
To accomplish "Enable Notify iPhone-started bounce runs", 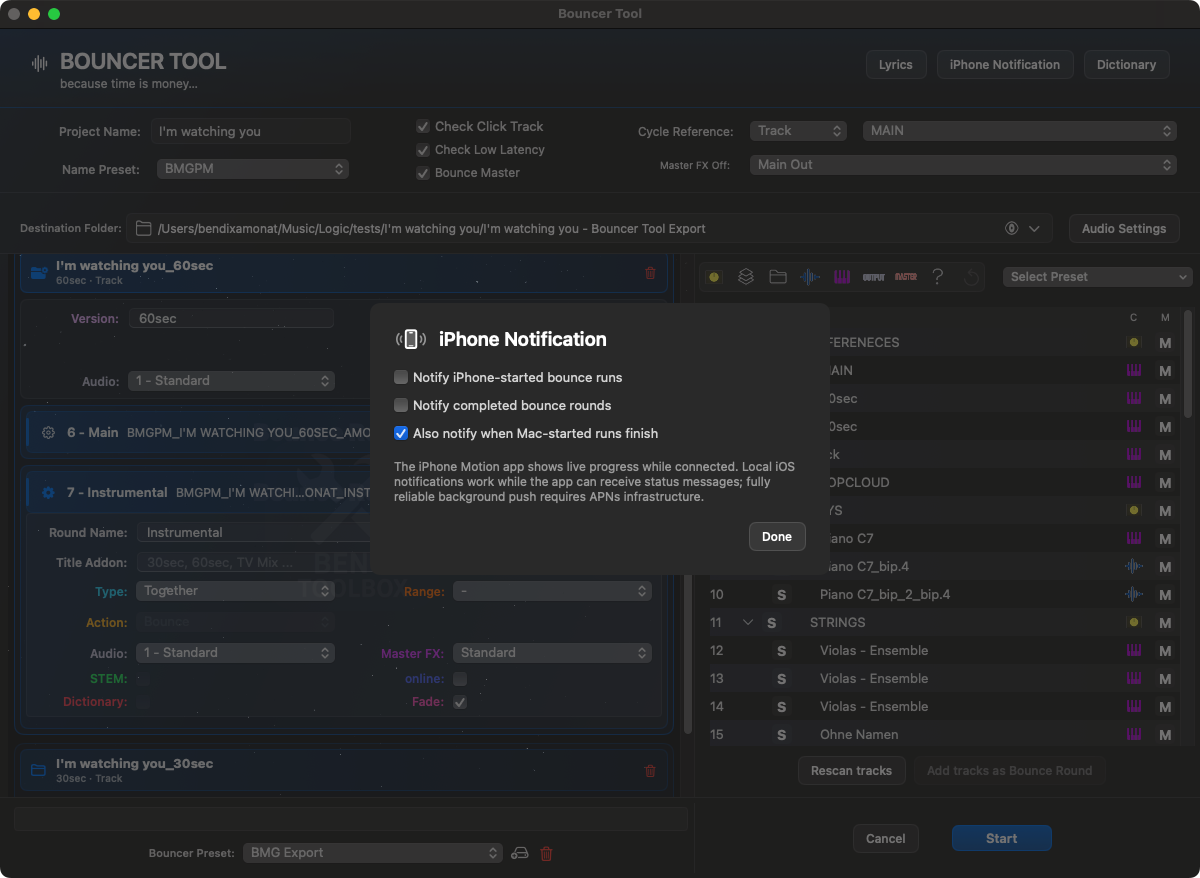I will (x=401, y=377).
